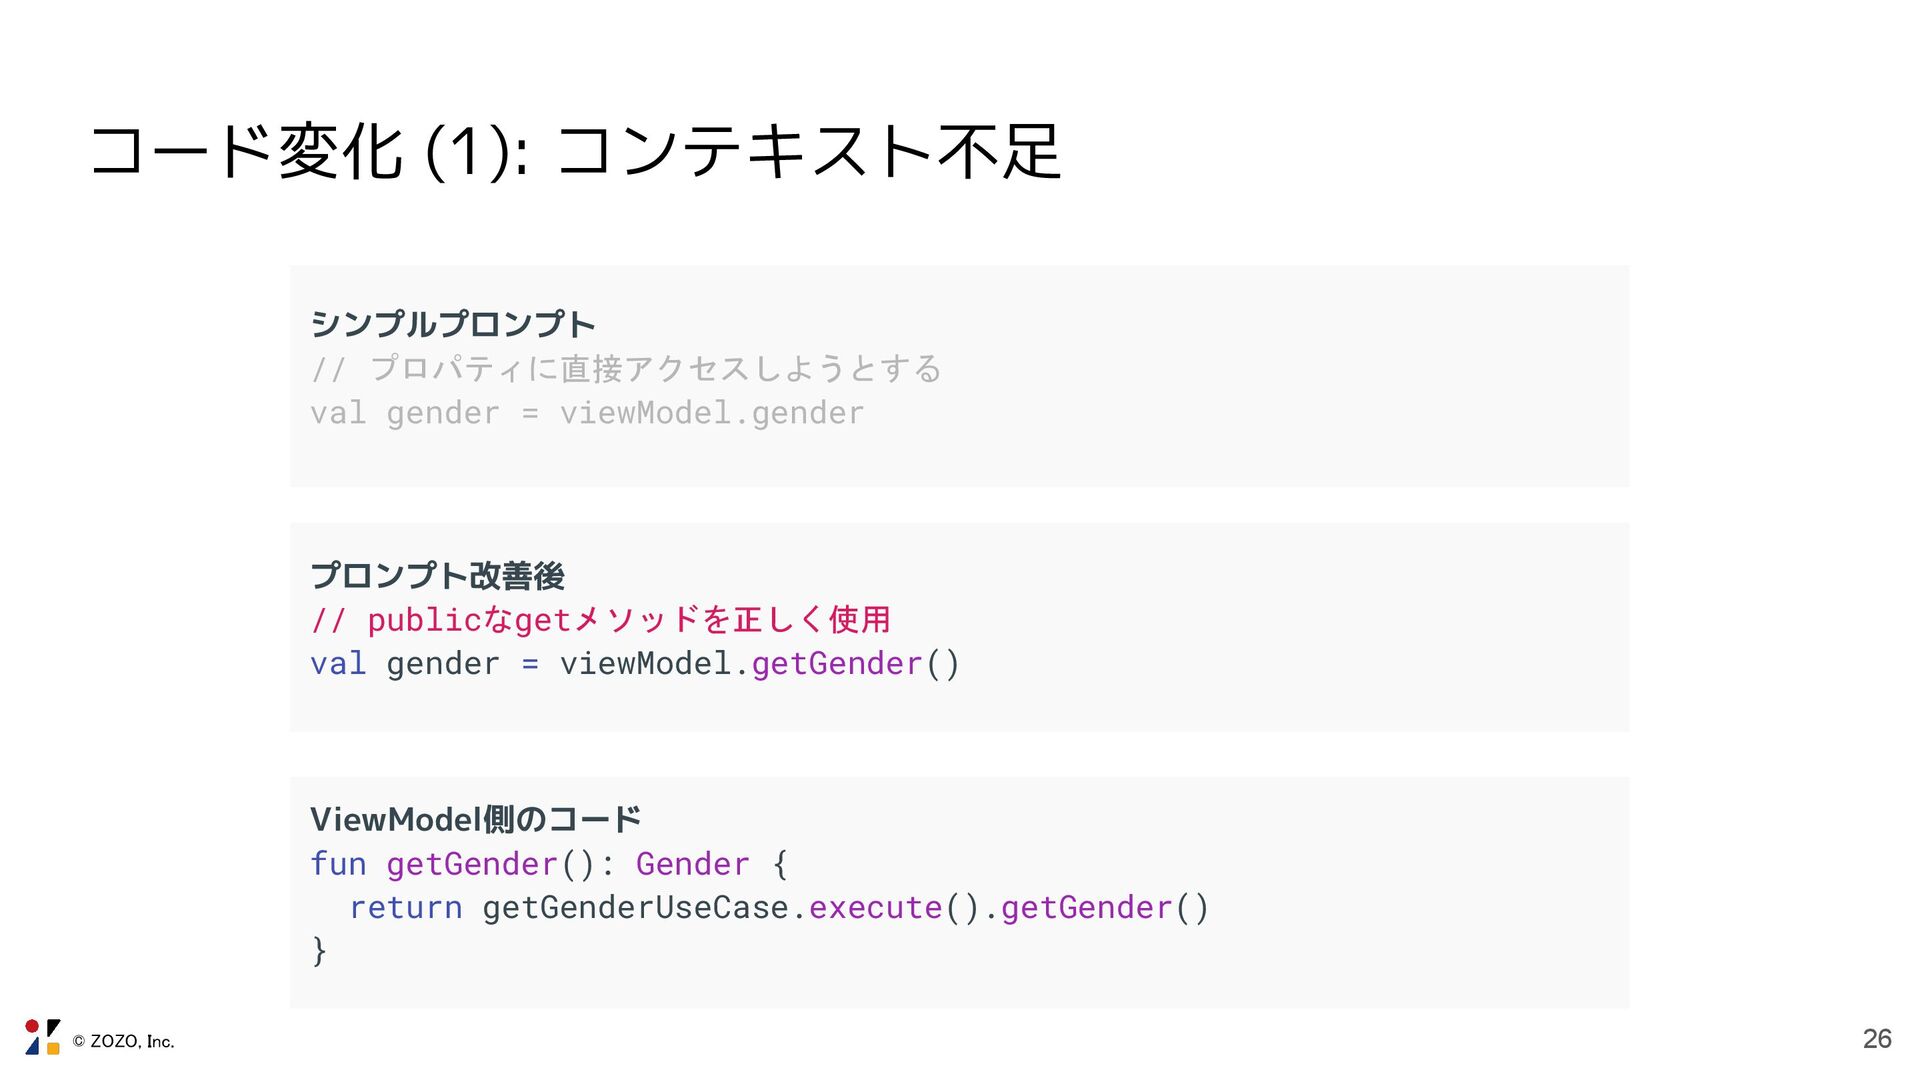The width and height of the screenshot is (1920, 1080).
Task: Click the © ZOZO, Inc. copyright text
Action: [x=123, y=1041]
